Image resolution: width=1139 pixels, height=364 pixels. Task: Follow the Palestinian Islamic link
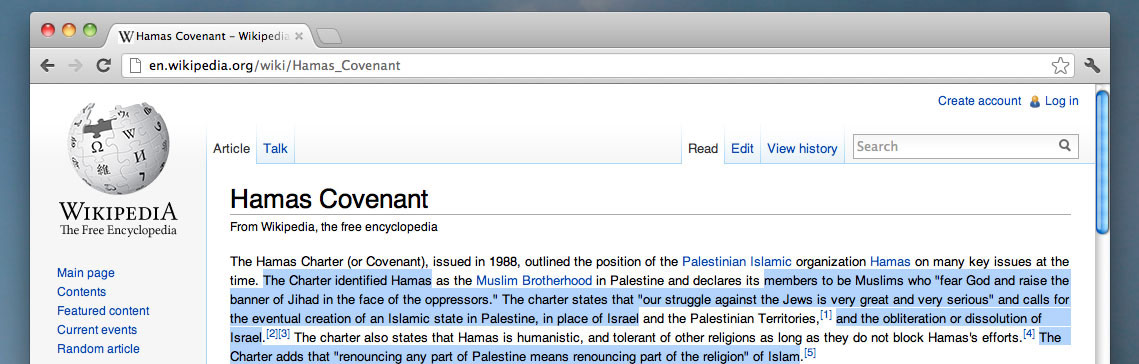737,262
